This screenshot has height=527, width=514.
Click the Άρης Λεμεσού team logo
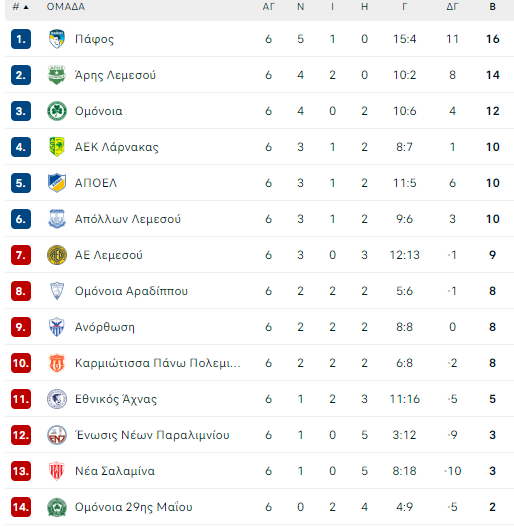57,75
